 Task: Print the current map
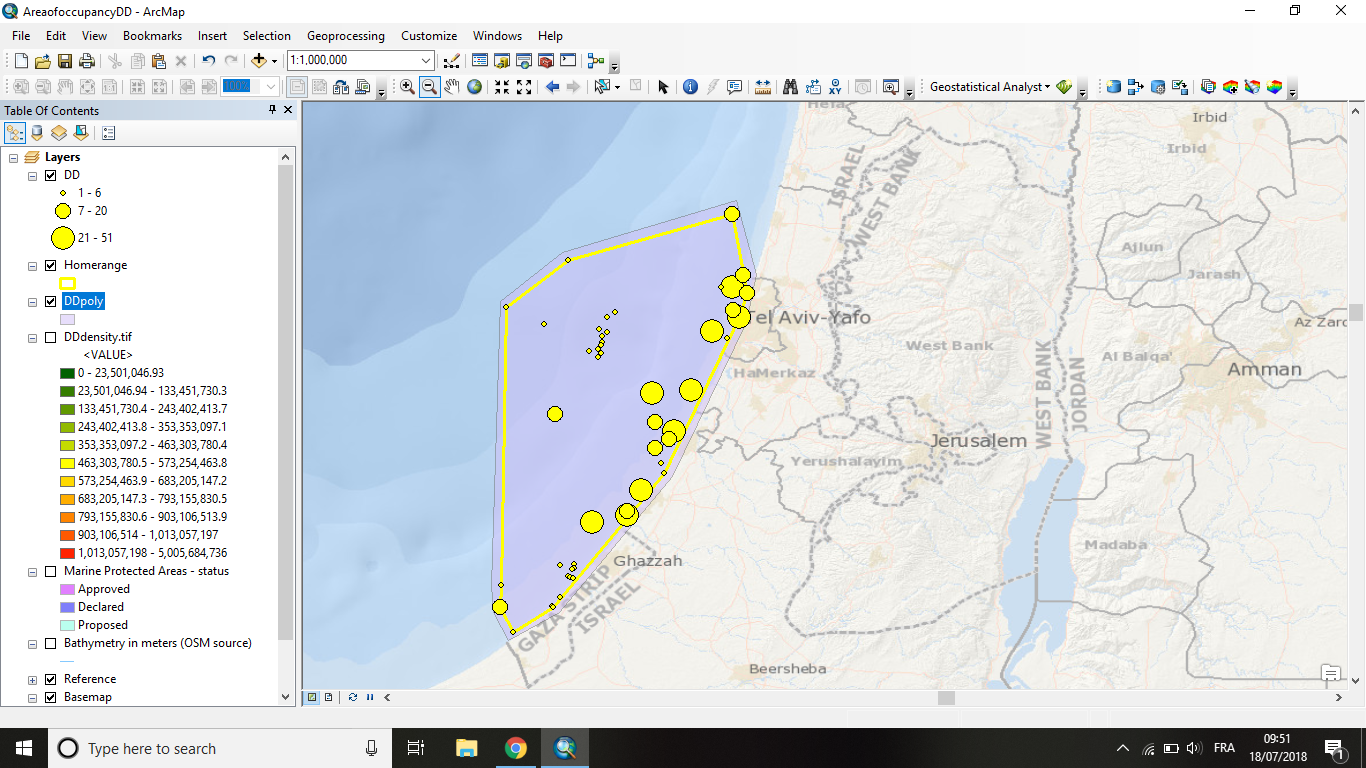tap(87, 61)
